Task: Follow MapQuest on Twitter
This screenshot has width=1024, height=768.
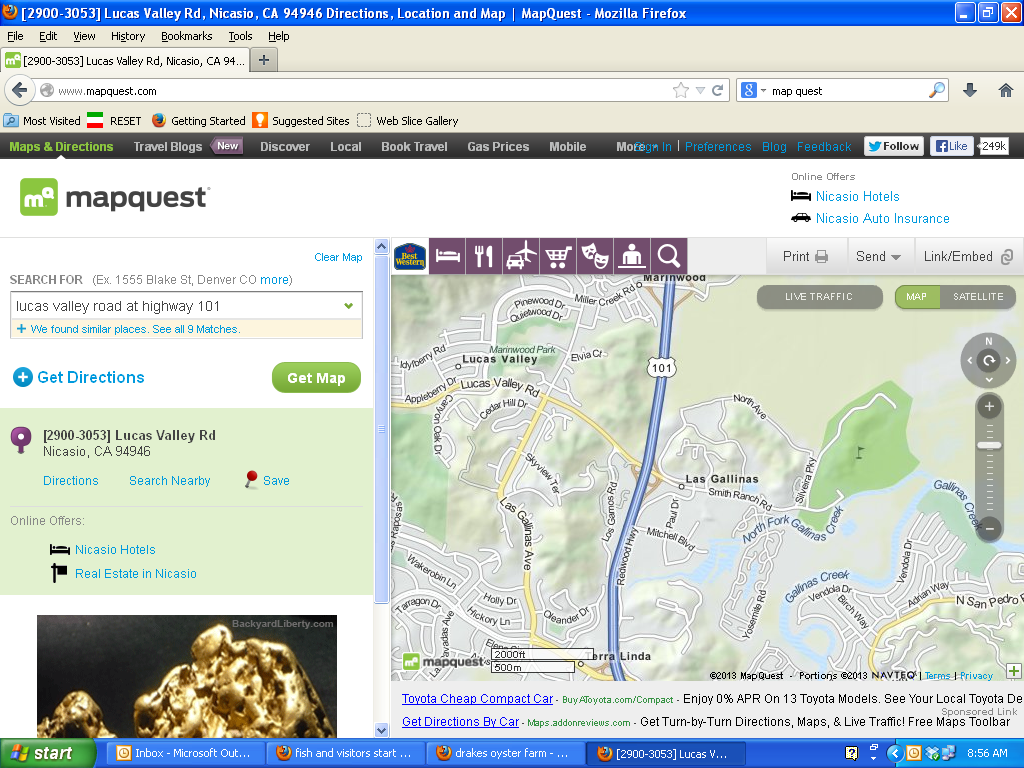Action: (893, 146)
